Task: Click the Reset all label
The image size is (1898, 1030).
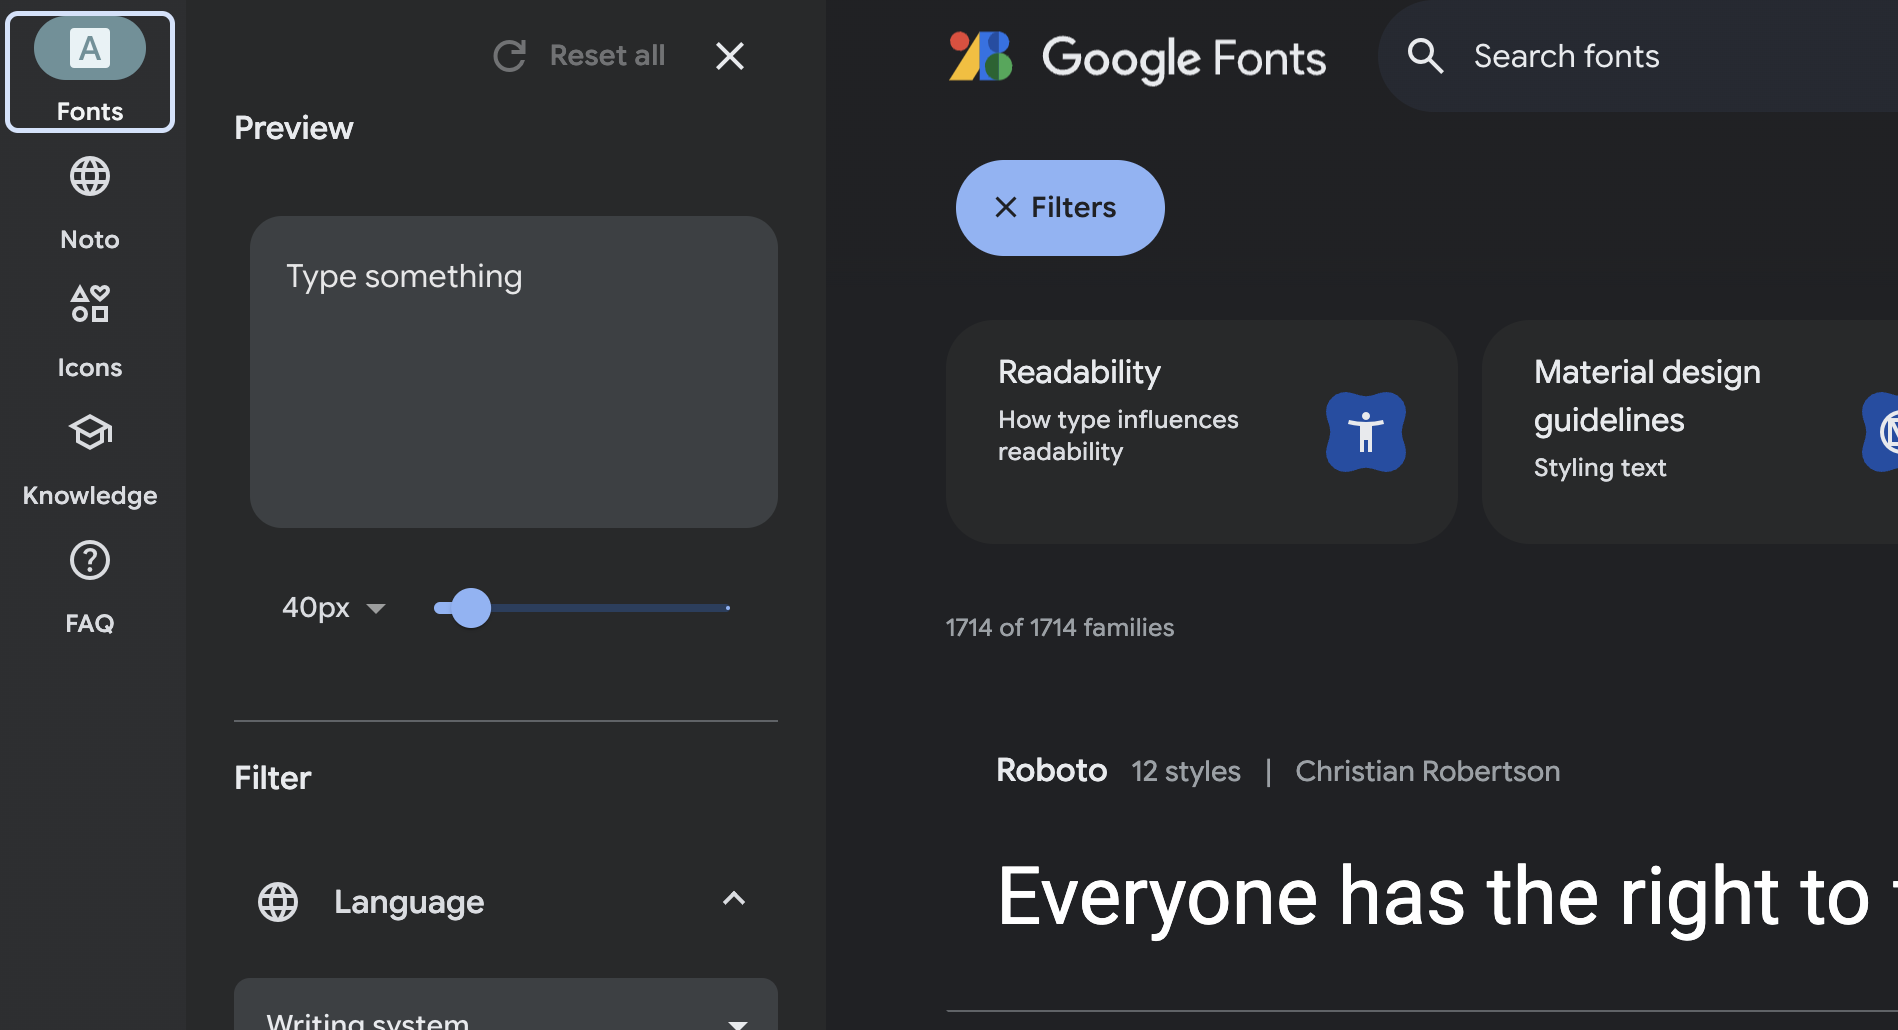Action: tap(607, 56)
